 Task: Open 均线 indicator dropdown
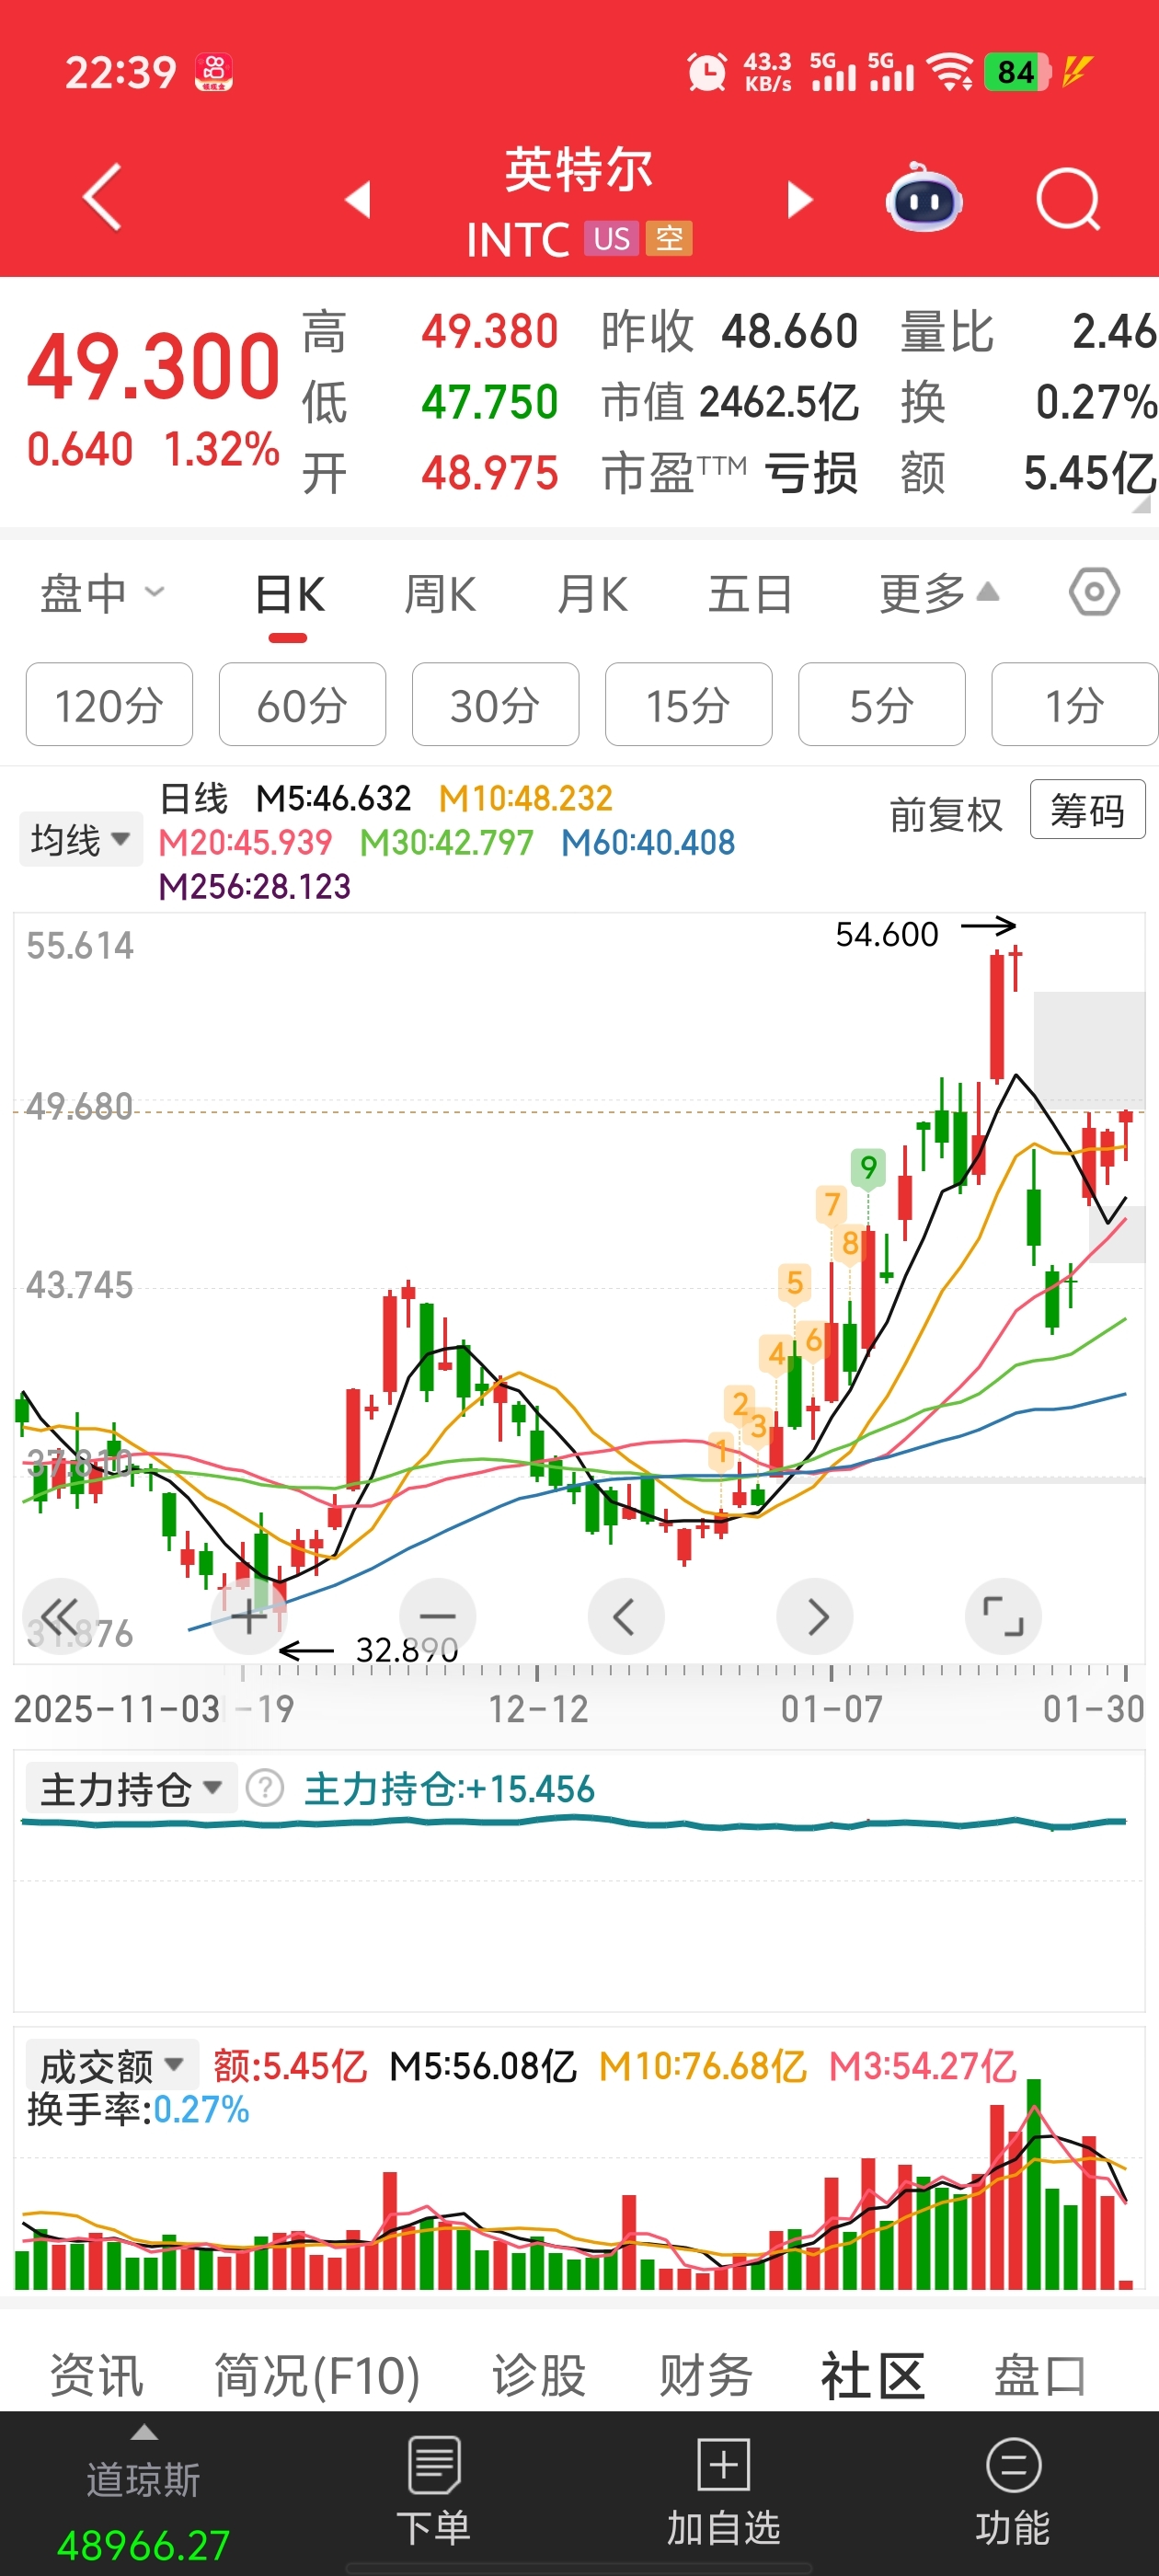pyautogui.click(x=80, y=839)
